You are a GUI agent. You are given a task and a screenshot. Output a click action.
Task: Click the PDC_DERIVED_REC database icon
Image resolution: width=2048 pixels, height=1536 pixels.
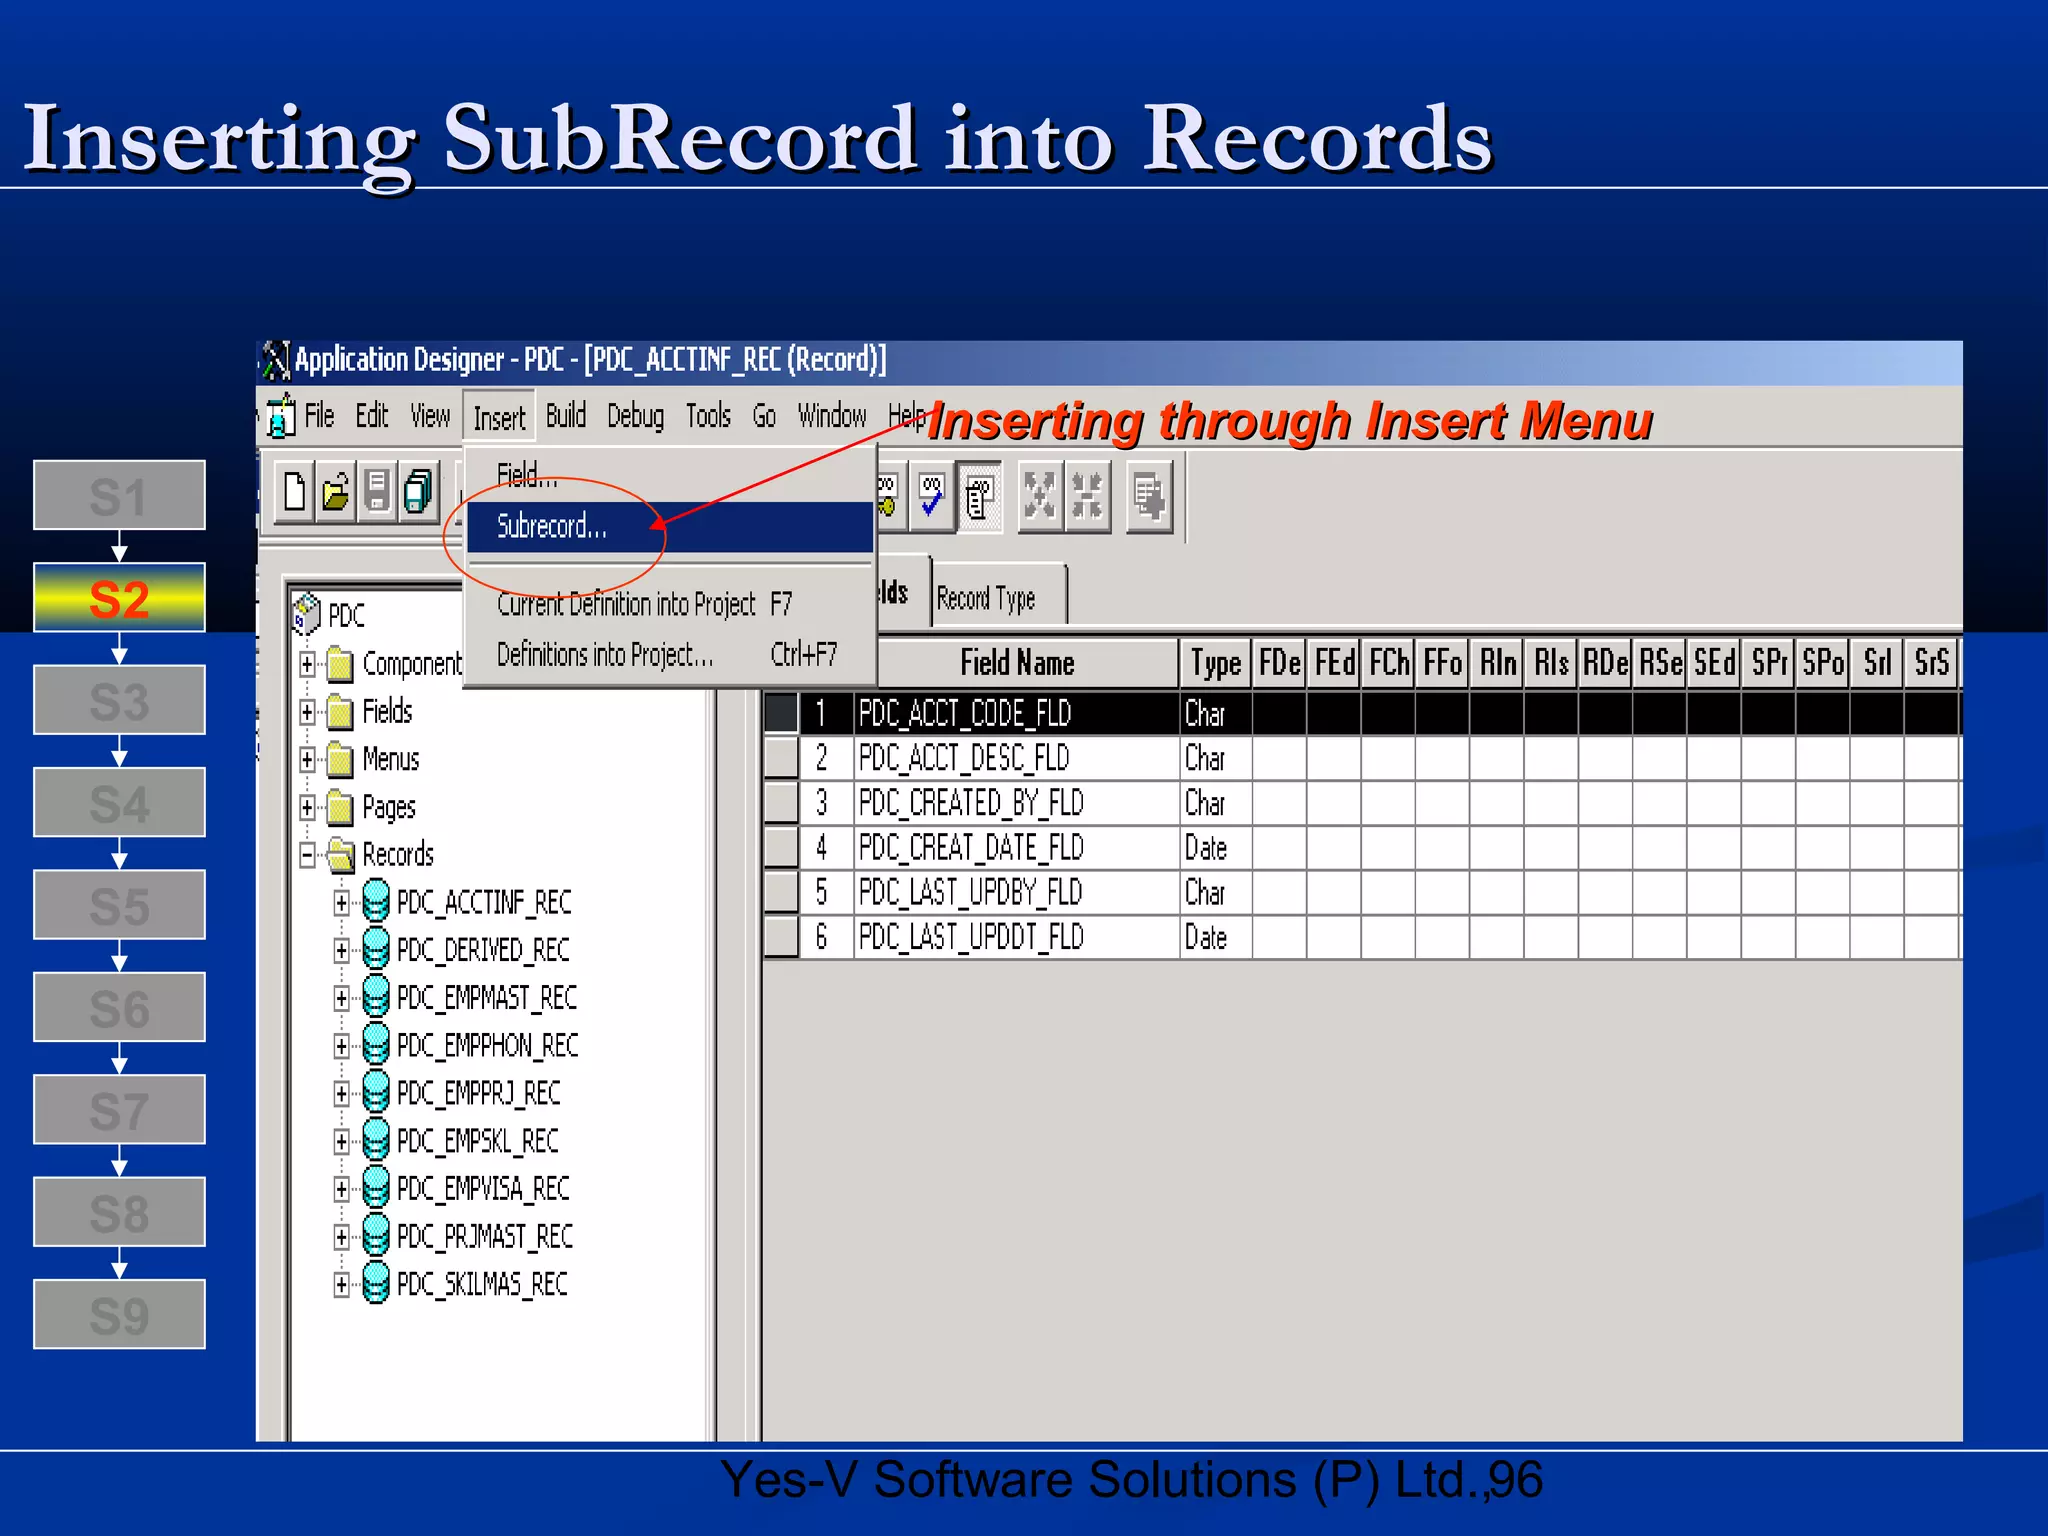point(376,949)
